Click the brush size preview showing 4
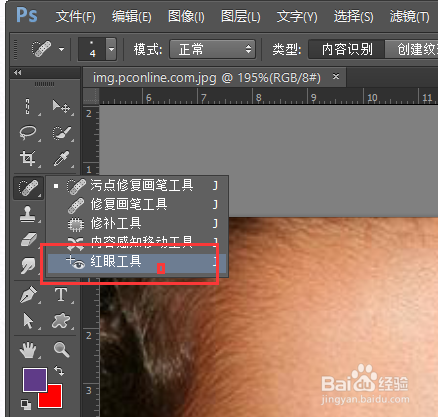This screenshot has height=417, width=438. (x=92, y=49)
